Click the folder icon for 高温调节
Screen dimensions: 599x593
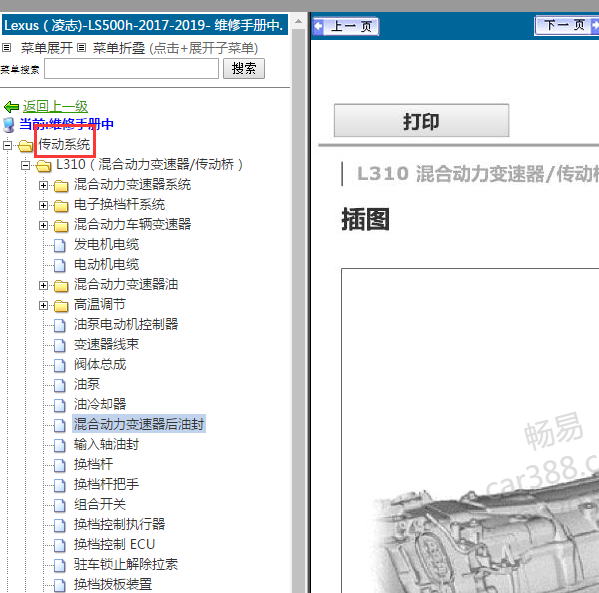61,305
